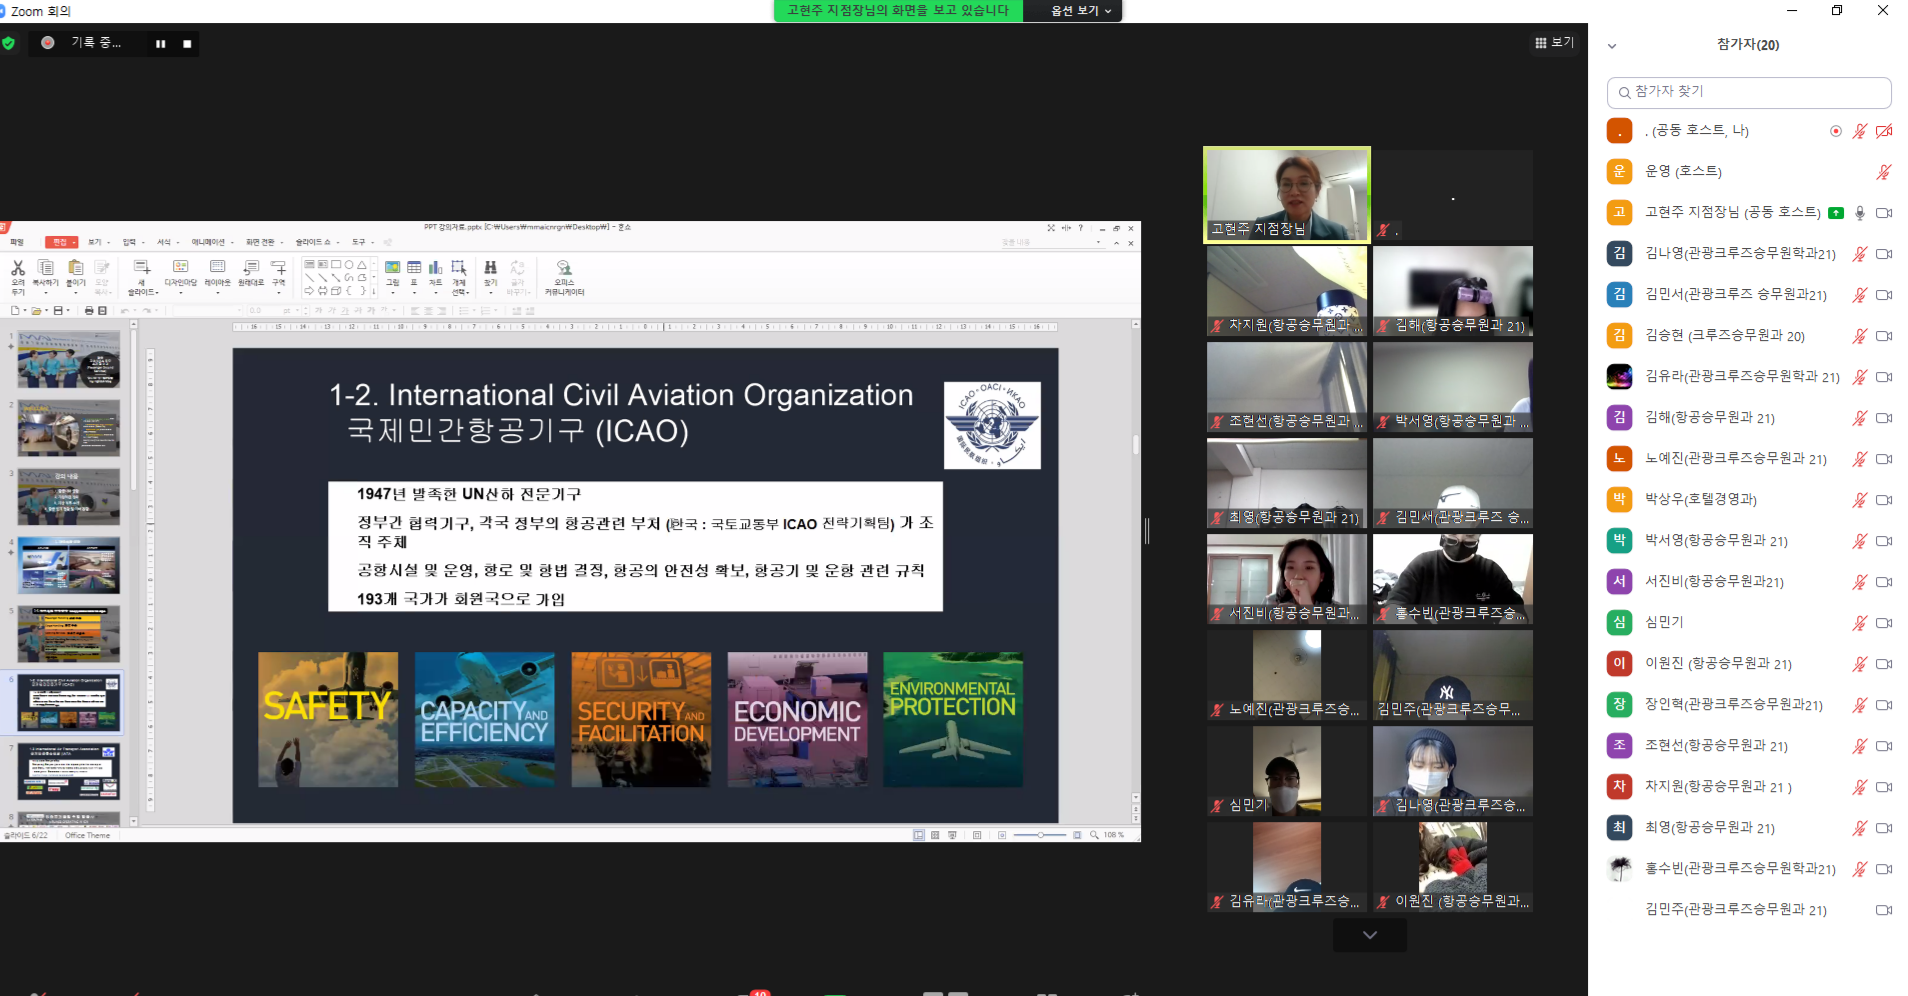The height and width of the screenshot is (996, 1908).
Task: Pause the meeting recording
Action: coord(160,44)
